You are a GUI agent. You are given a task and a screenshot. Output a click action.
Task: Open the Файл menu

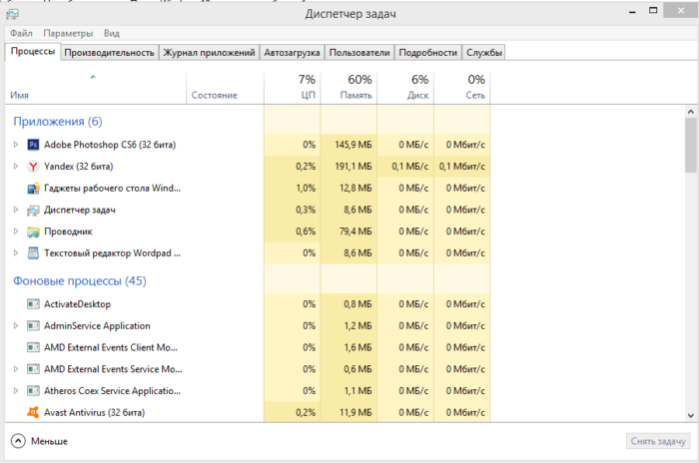(21, 33)
